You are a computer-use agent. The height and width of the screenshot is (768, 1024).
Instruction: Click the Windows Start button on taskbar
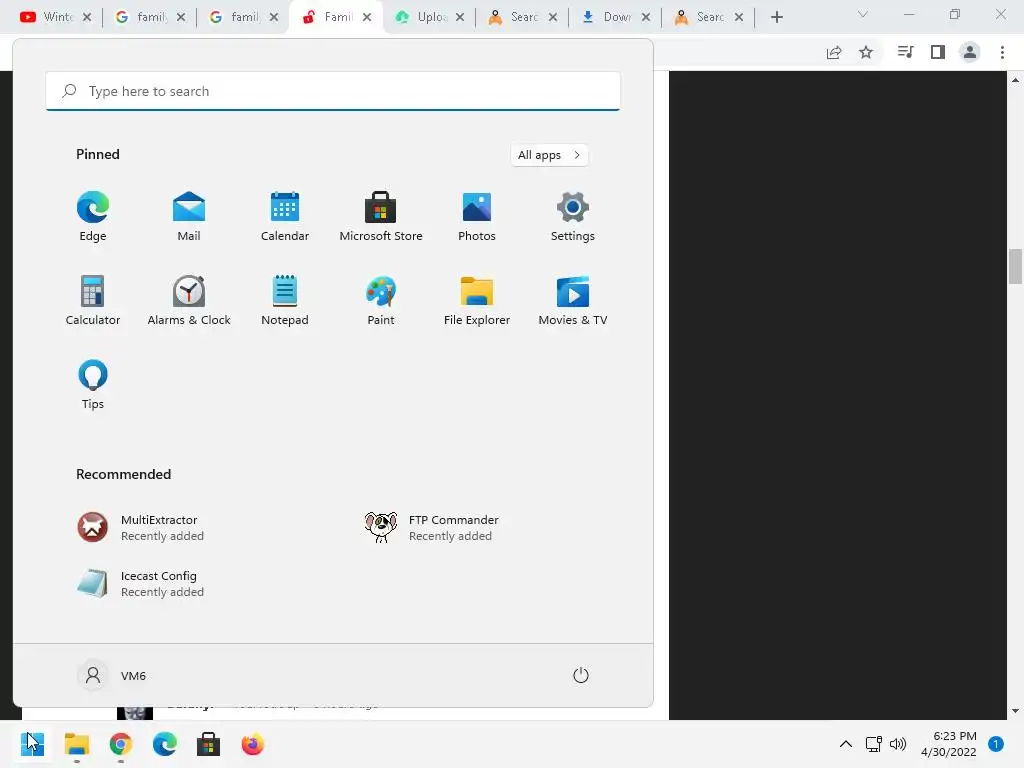32,744
